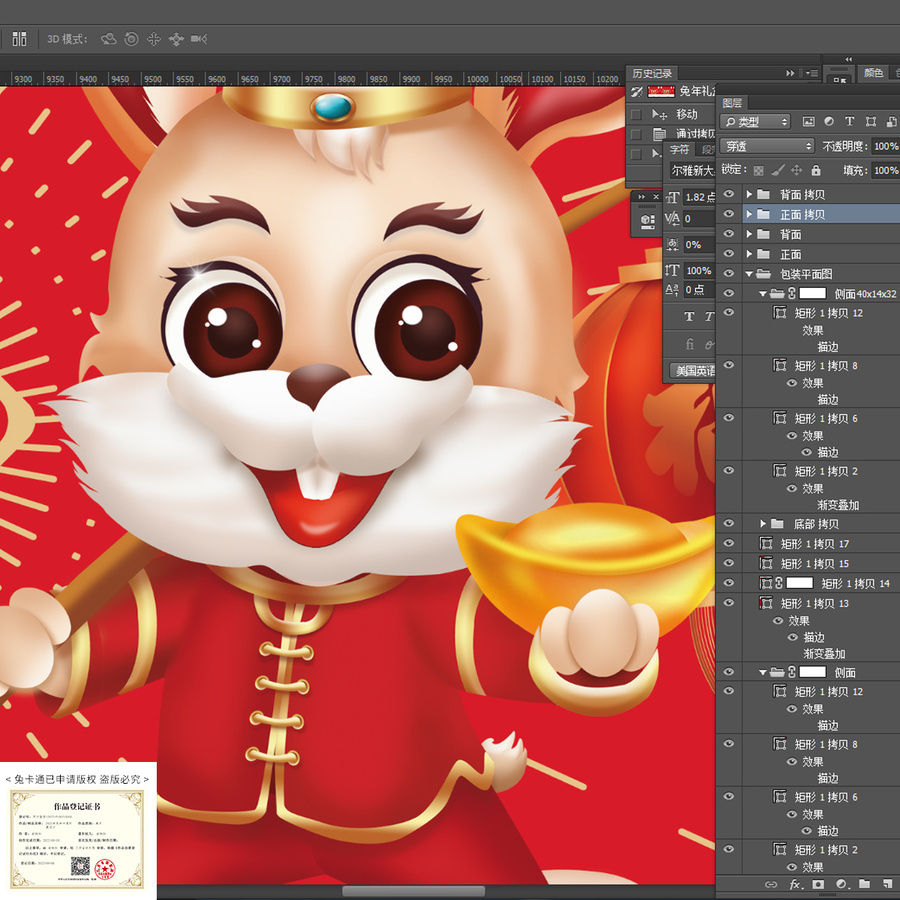
Task: Add a layer mask with bottom icon
Action: coord(818,885)
